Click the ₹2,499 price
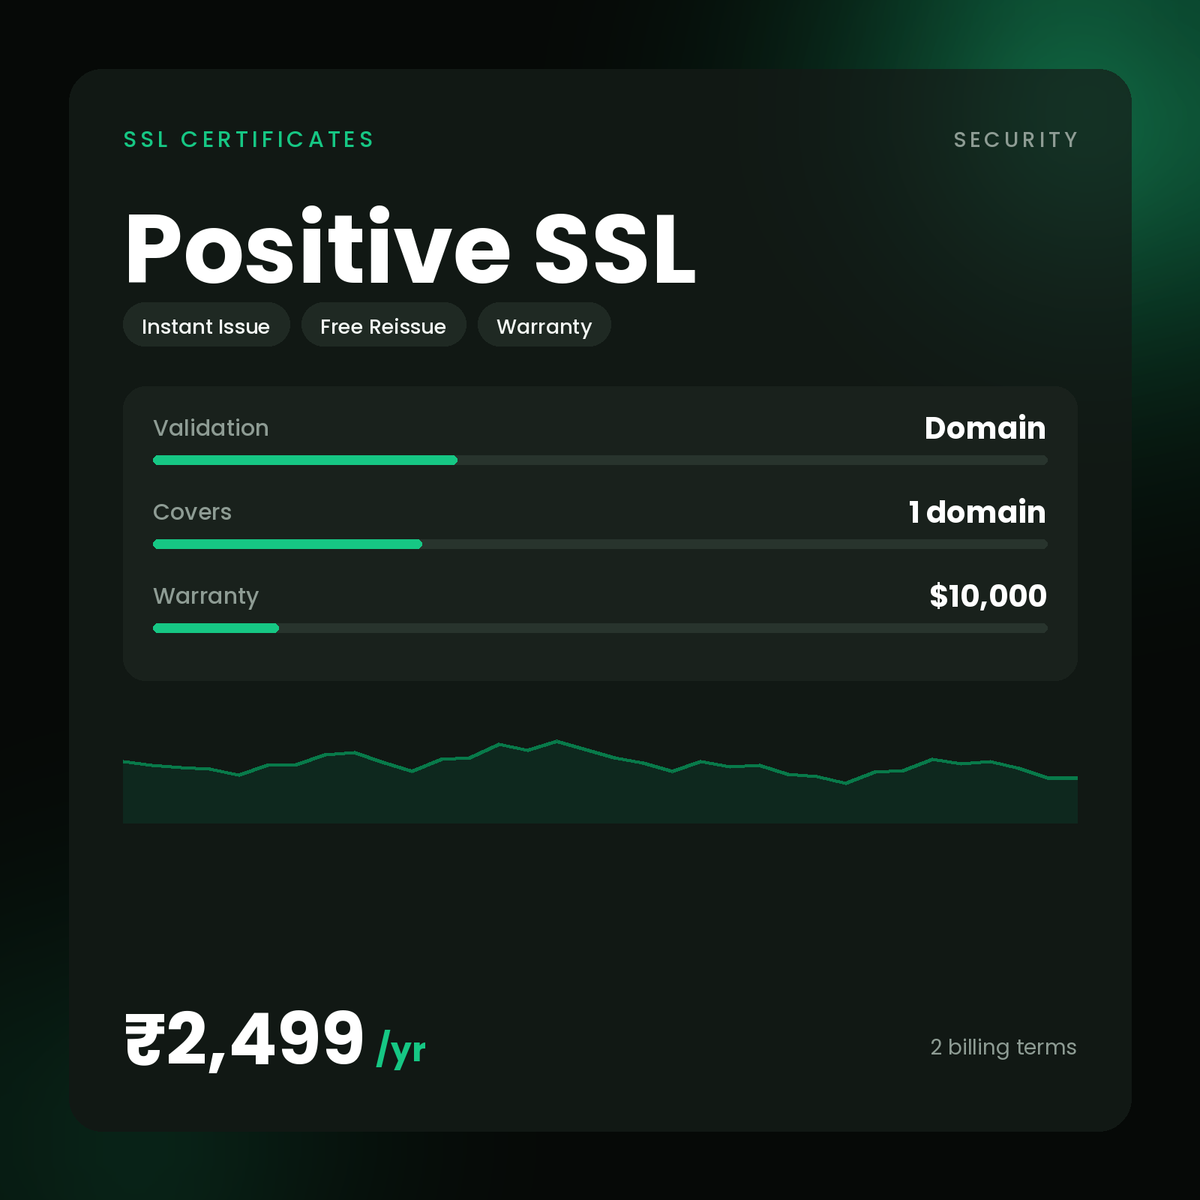The image size is (1200, 1200). click(244, 1039)
